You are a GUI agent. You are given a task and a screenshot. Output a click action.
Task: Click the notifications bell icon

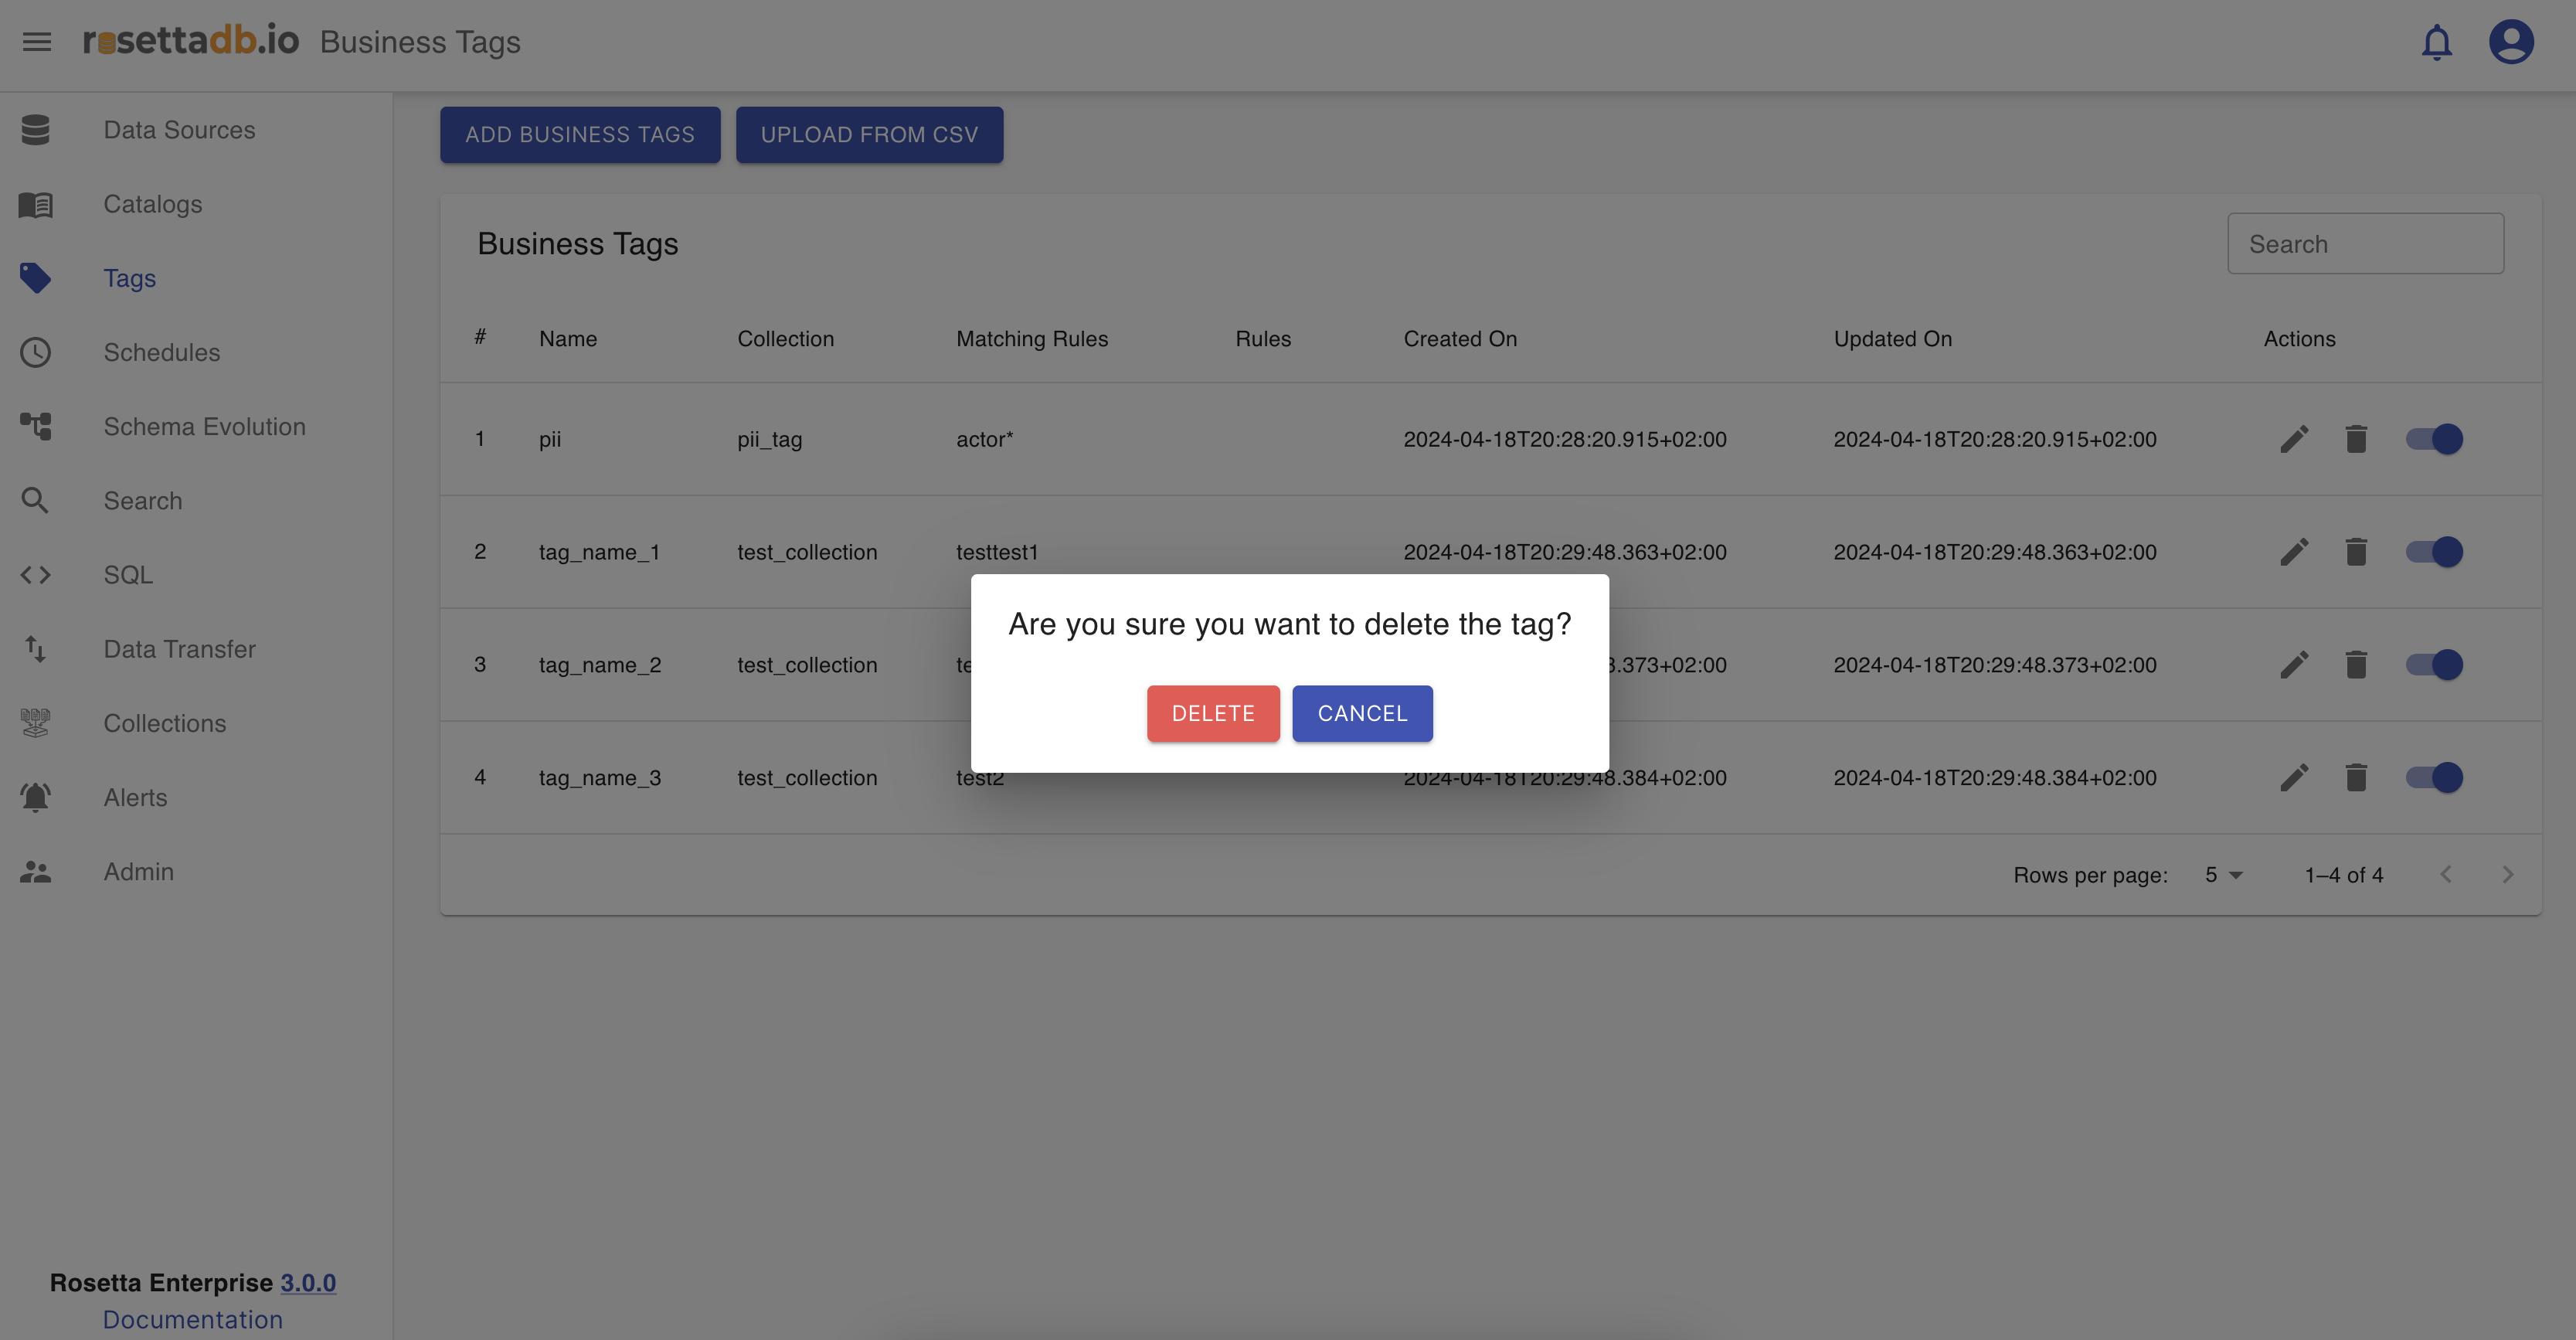[2436, 42]
